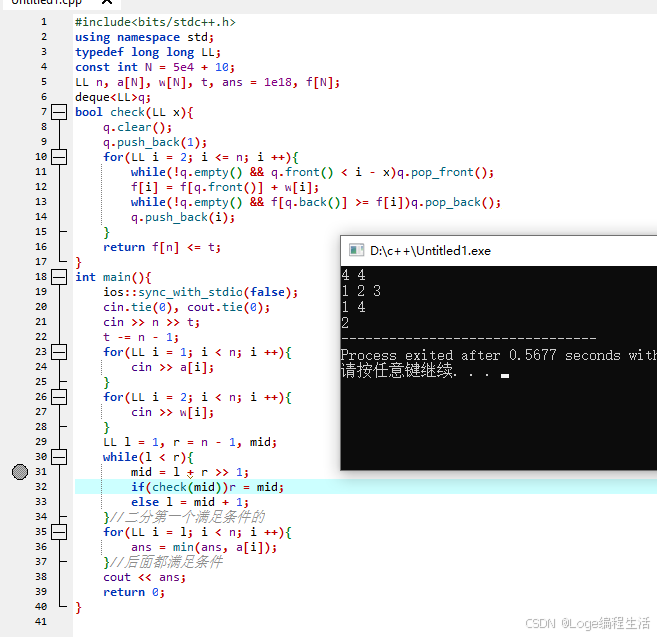Click 'f[i] = f[q.front()] + w[i];' line
The height and width of the screenshot is (637, 657).
[225, 187]
